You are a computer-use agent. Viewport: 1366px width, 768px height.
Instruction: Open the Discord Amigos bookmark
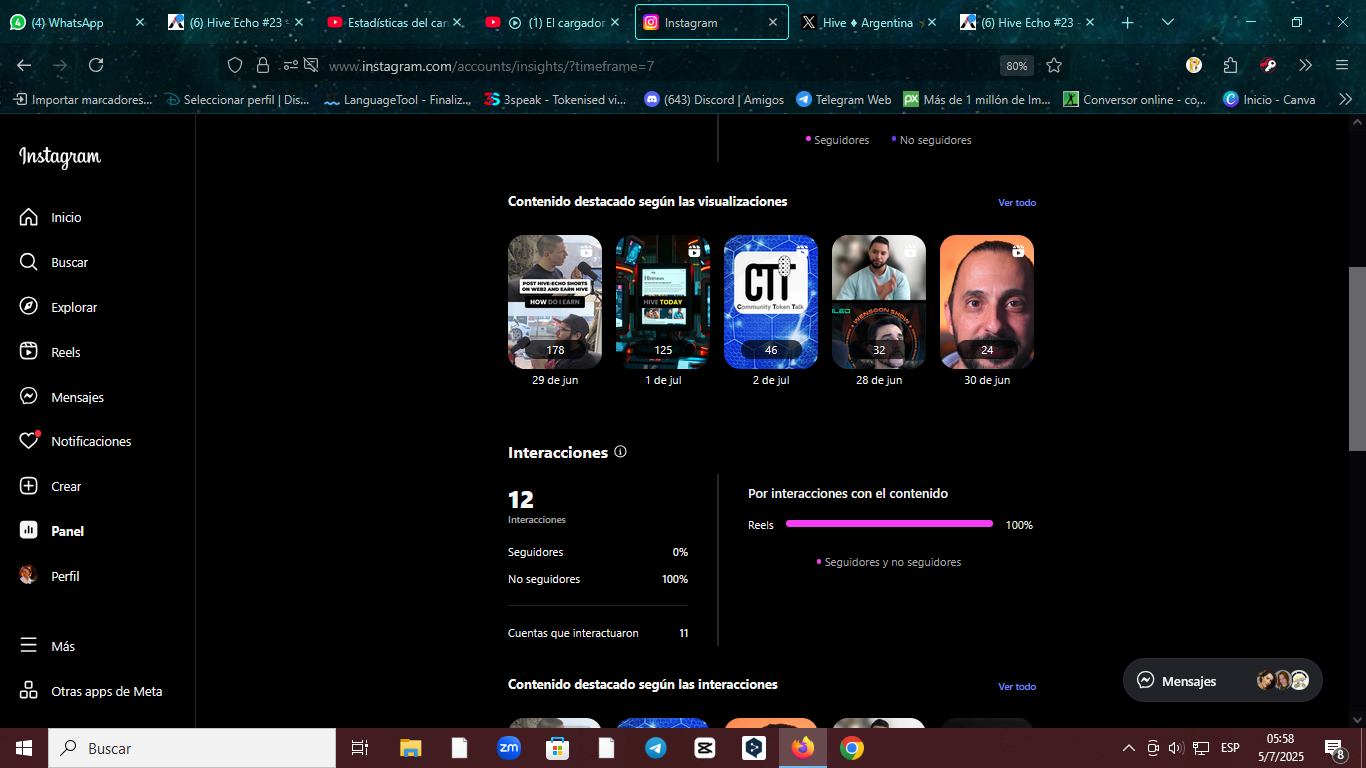[715, 99]
